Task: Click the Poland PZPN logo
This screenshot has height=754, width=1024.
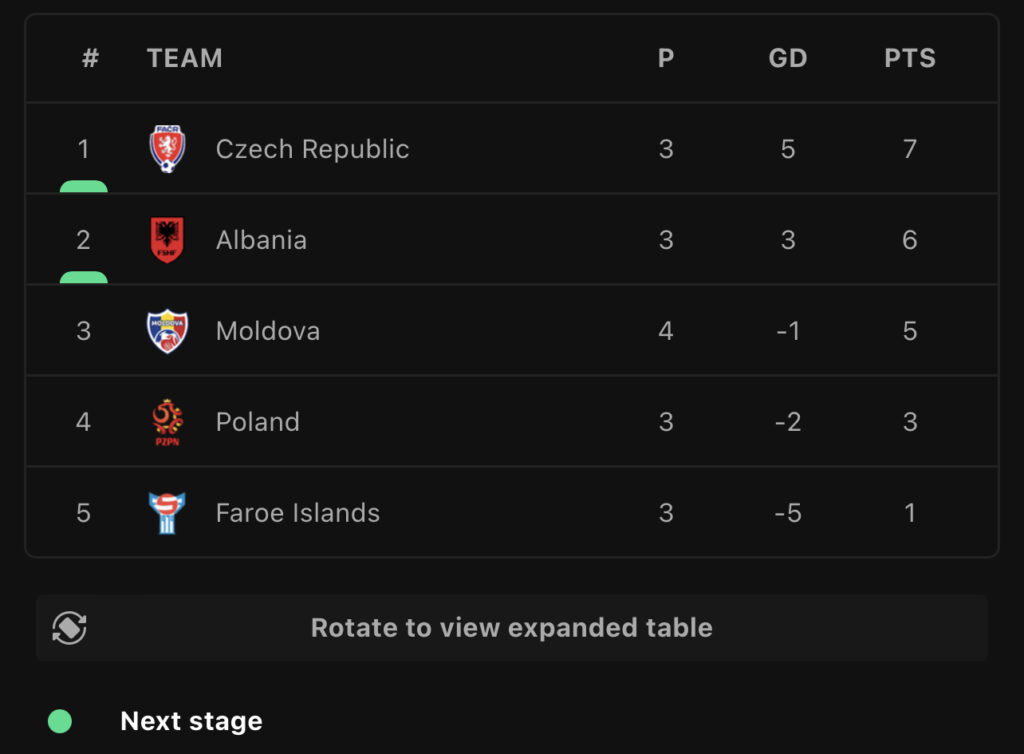Action: coord(167,422)
